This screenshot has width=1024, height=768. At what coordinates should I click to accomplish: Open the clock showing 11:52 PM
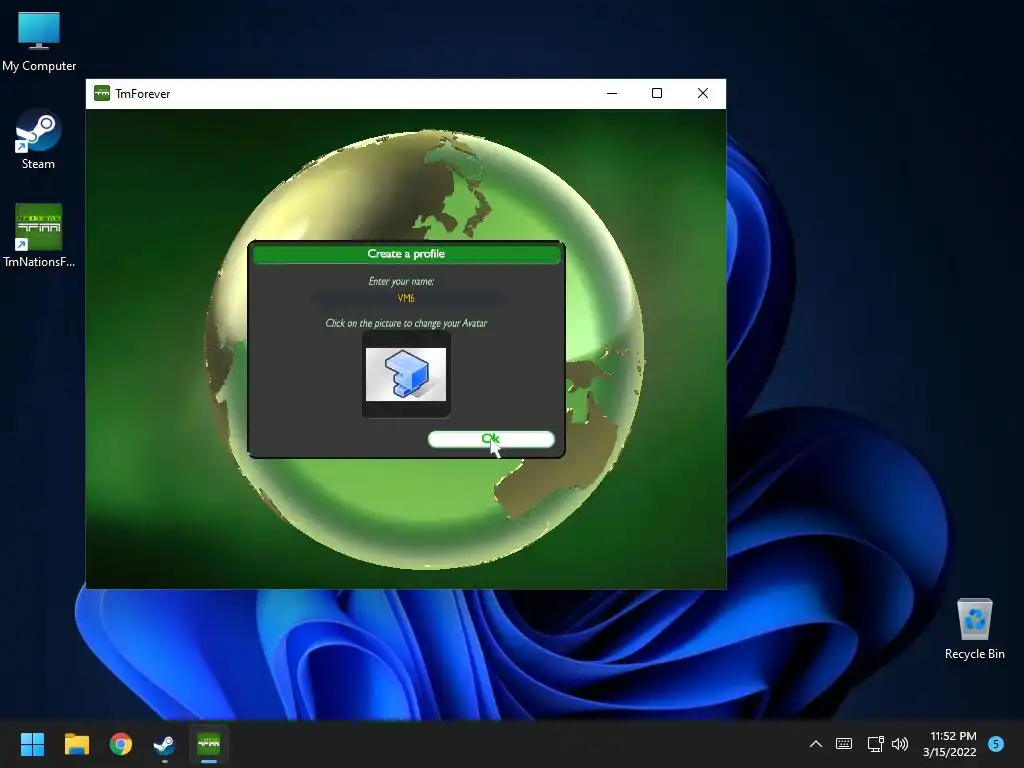(950, 744)
